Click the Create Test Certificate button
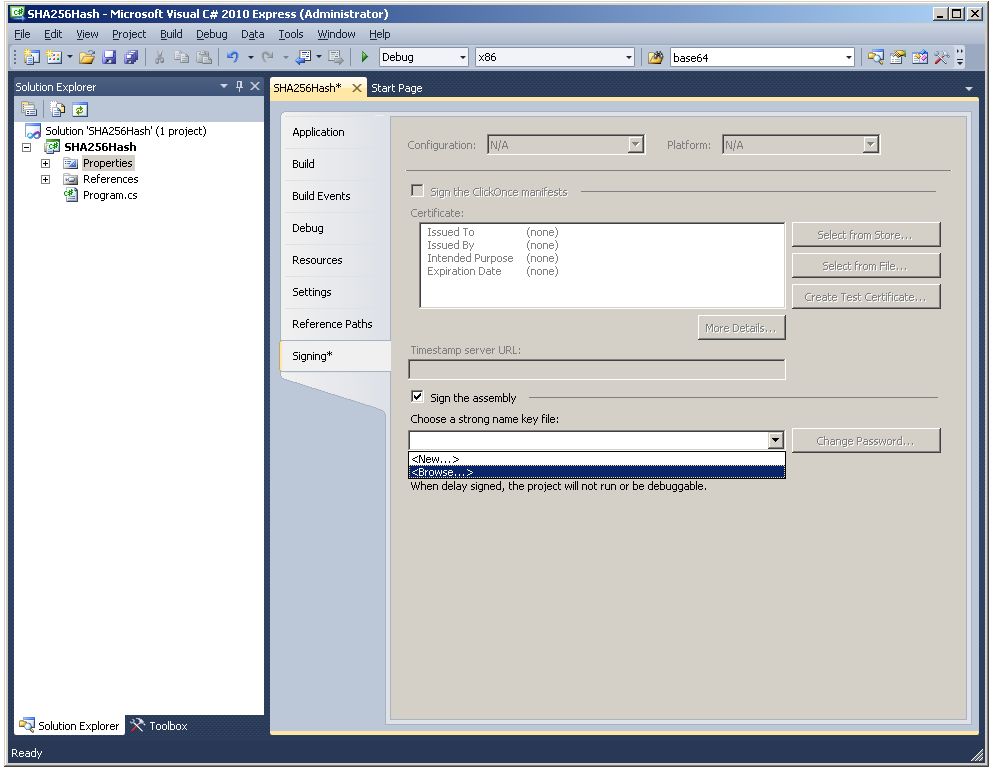 (866, 297)
